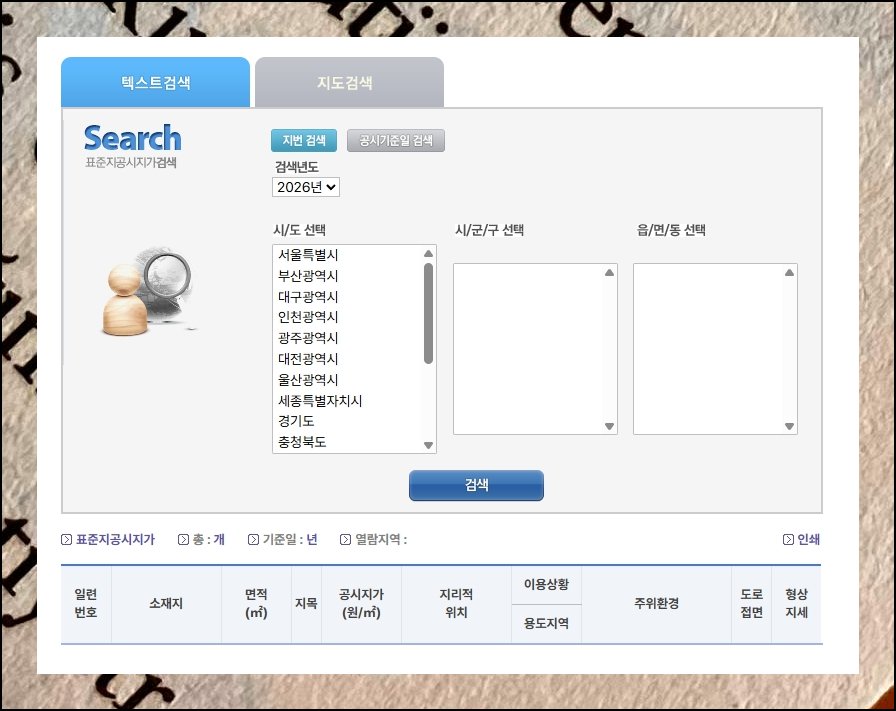The image size is (896, 711).
Task: Click the 용도지역 column header
Action: tap(546, 624)
